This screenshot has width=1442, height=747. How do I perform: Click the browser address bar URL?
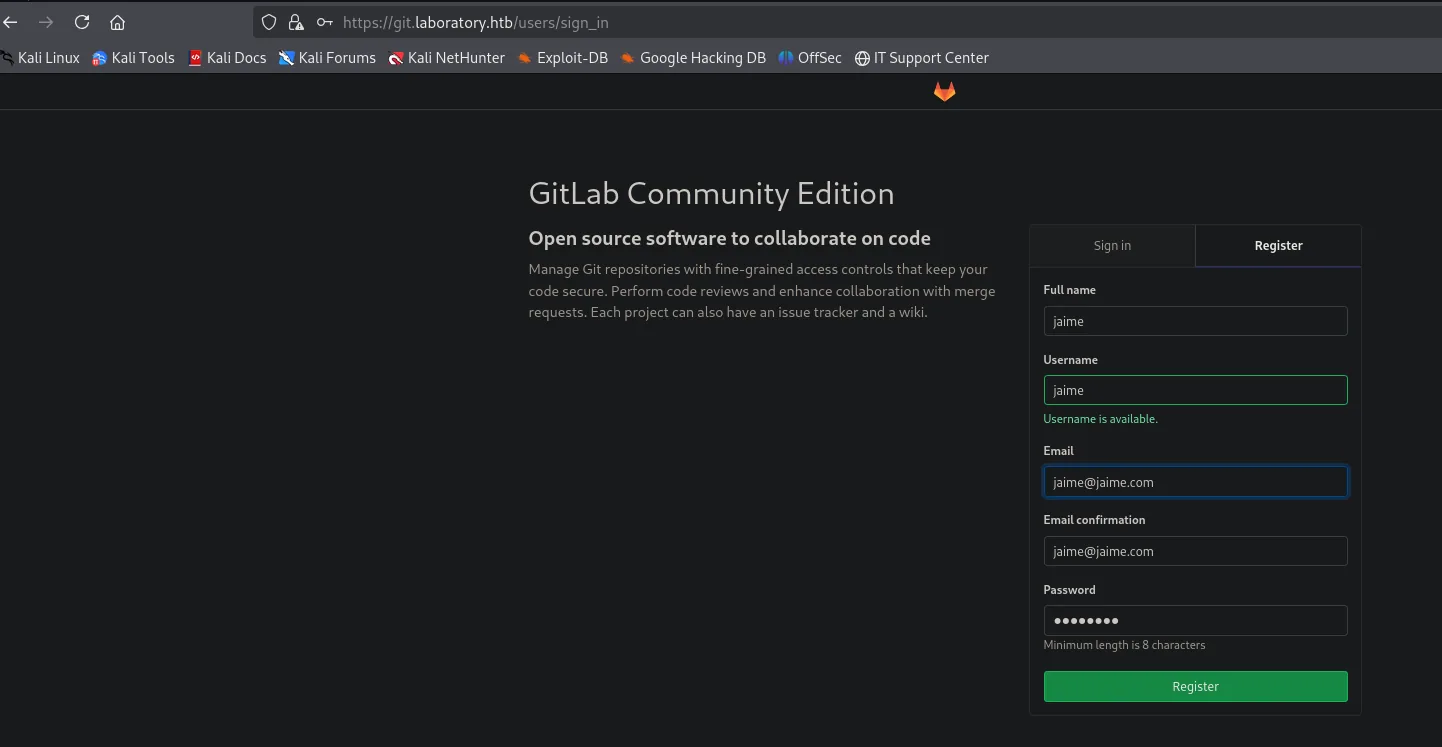(475, 22)
